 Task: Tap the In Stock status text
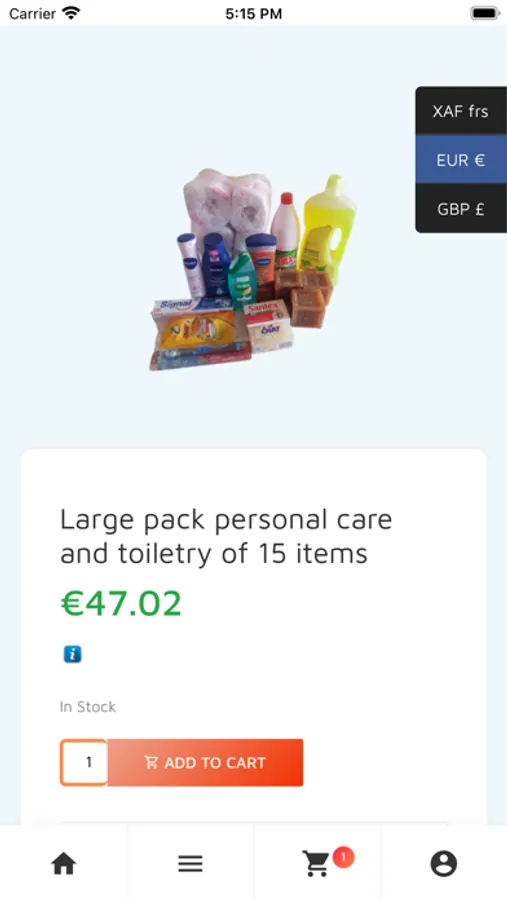pyautogui.click(x=88, y=707)
